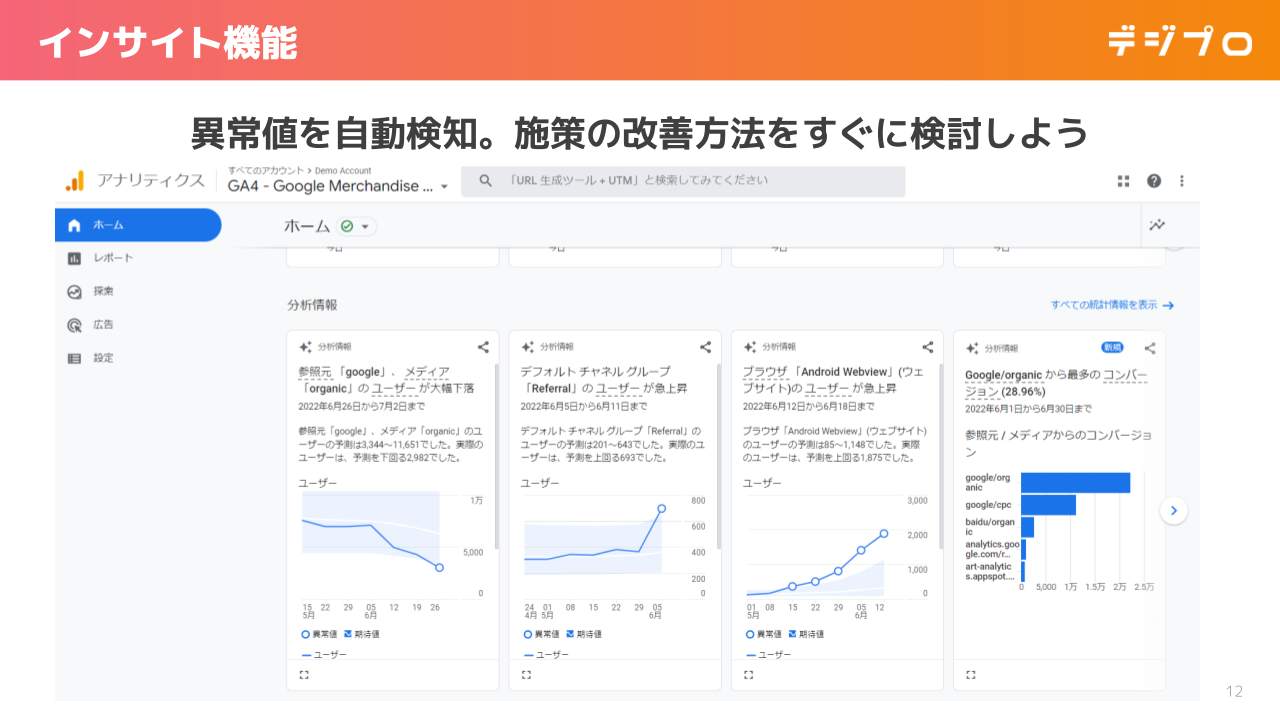This screenshot has width=1280, height=720.
Task: Click the Demo Account breadcrumb text
Action: pyautogui.click(x=343, y=170)
